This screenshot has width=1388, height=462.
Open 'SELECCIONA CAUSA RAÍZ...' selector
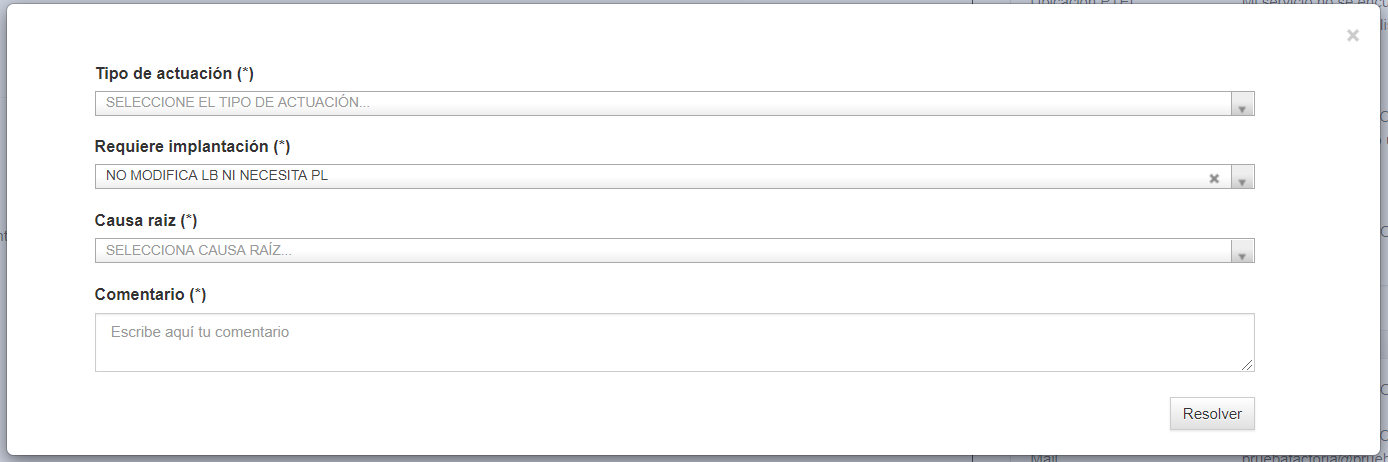point(674,251)
